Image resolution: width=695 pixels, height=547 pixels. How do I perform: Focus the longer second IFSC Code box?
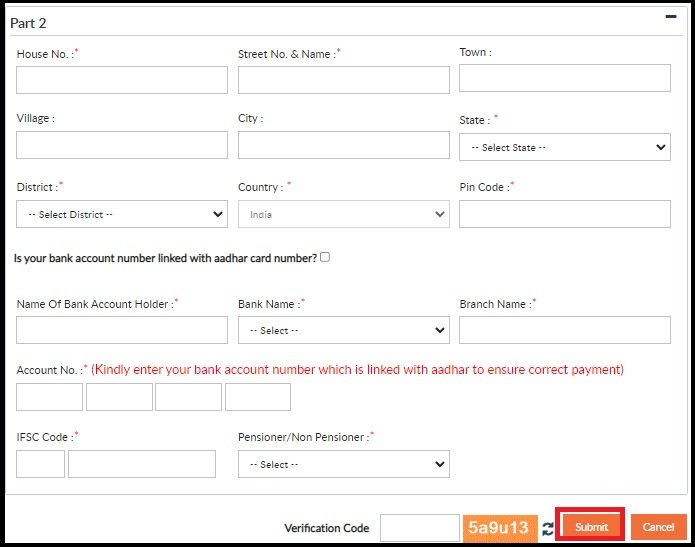[142, 464]
